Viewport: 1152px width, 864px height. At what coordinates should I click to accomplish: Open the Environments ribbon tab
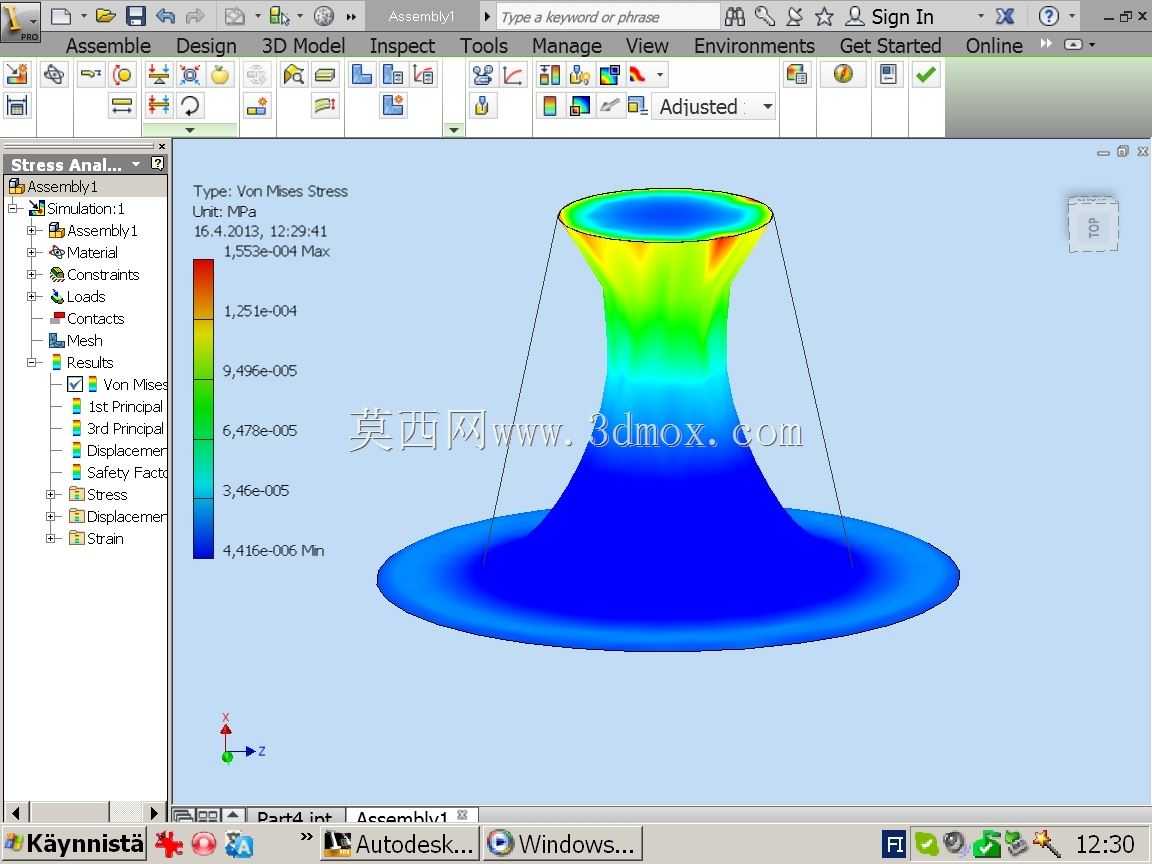(754, 46)
